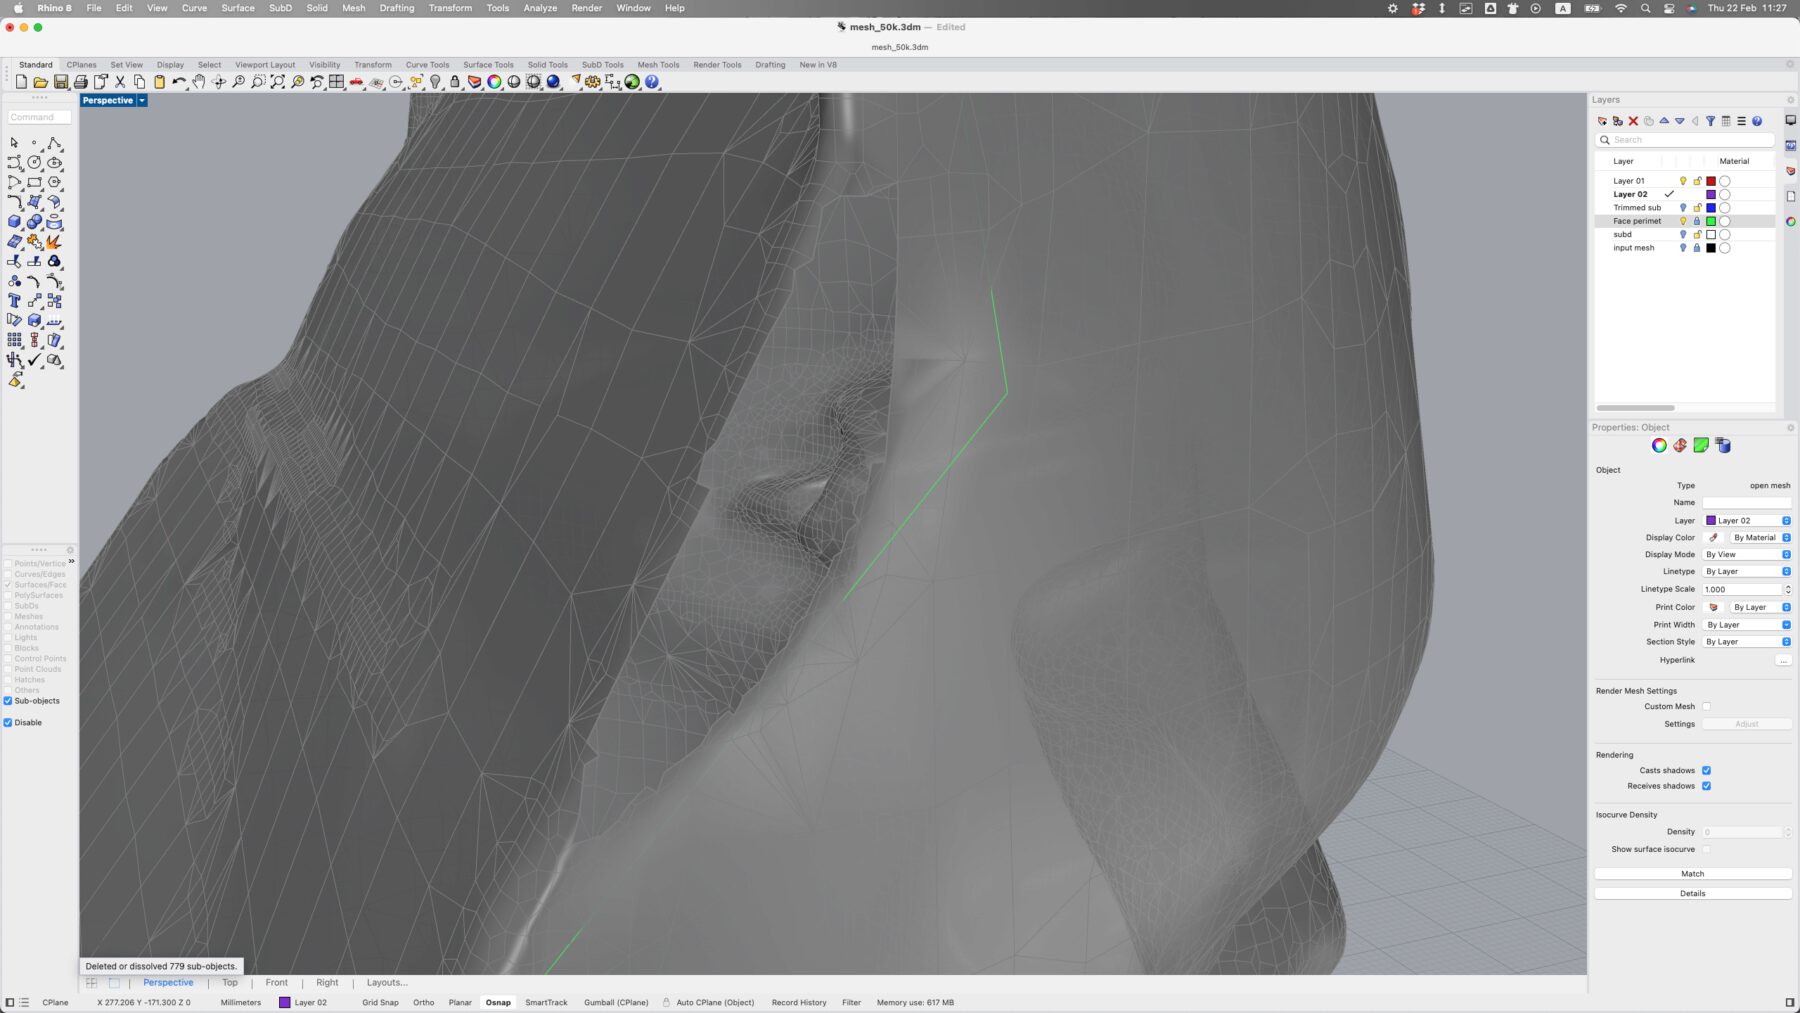Open the Section Style dropdown

[1747, 642]
